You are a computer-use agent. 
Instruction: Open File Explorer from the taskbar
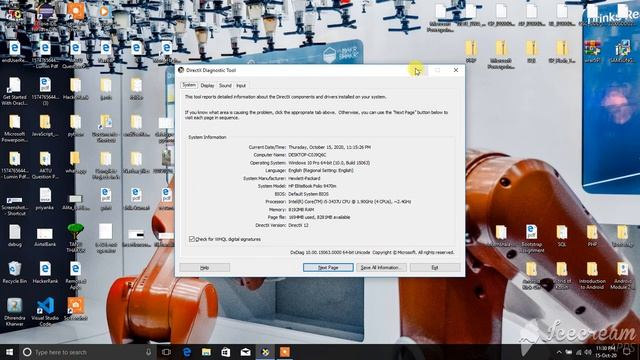point(206,352)
